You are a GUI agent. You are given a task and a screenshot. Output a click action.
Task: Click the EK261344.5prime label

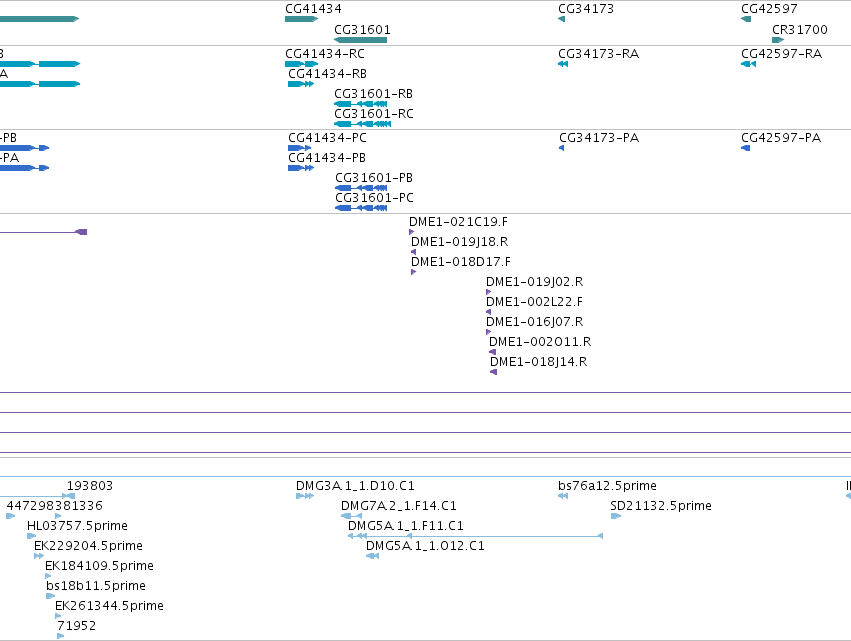pos(109,607)
